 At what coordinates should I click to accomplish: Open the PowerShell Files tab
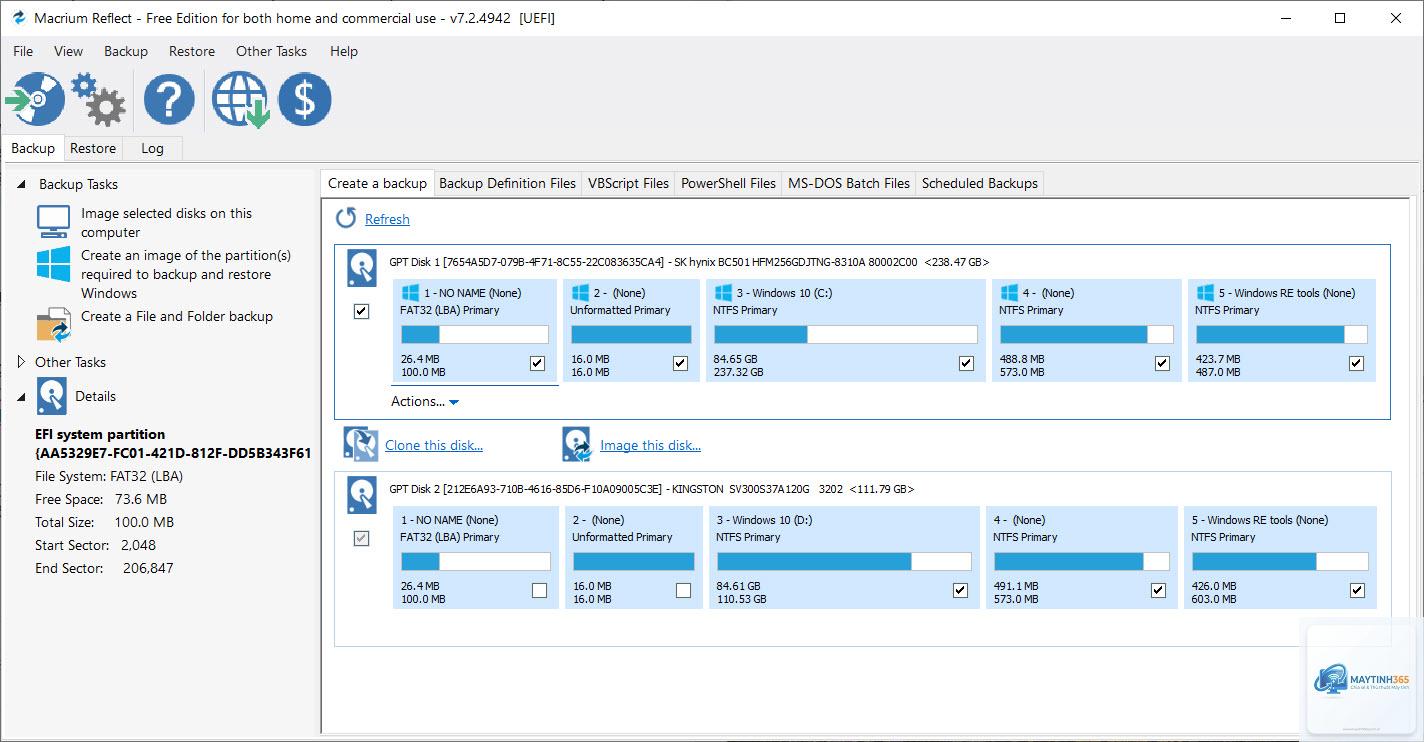tap(728, 183)
